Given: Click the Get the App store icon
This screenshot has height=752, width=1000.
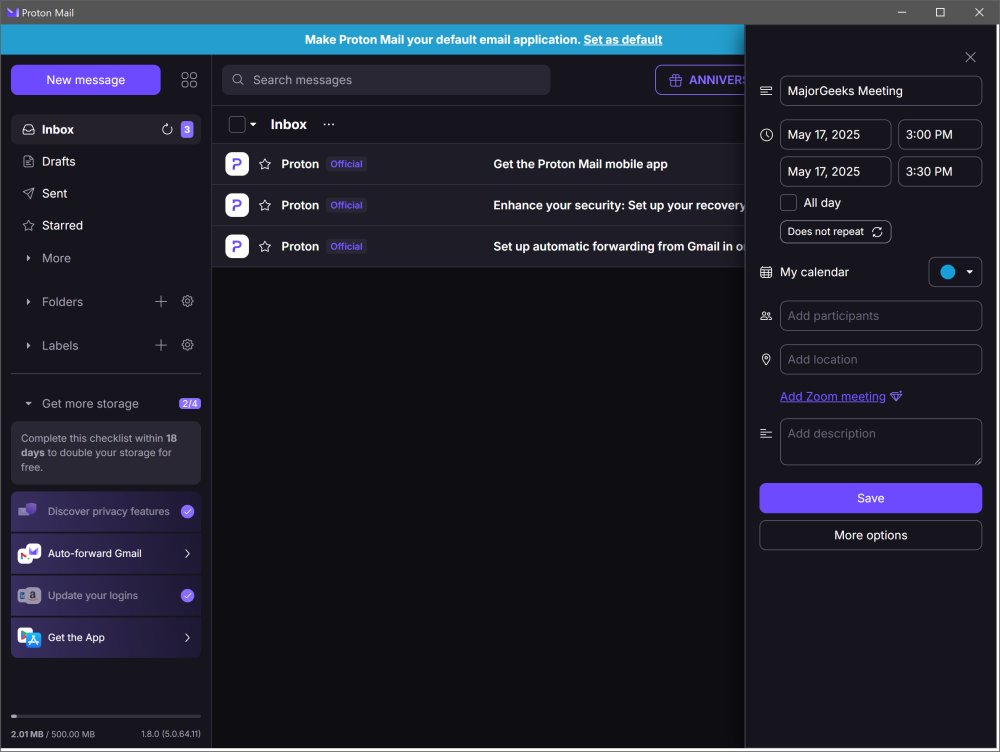Looking at the screenshot, I should point(29,637).
